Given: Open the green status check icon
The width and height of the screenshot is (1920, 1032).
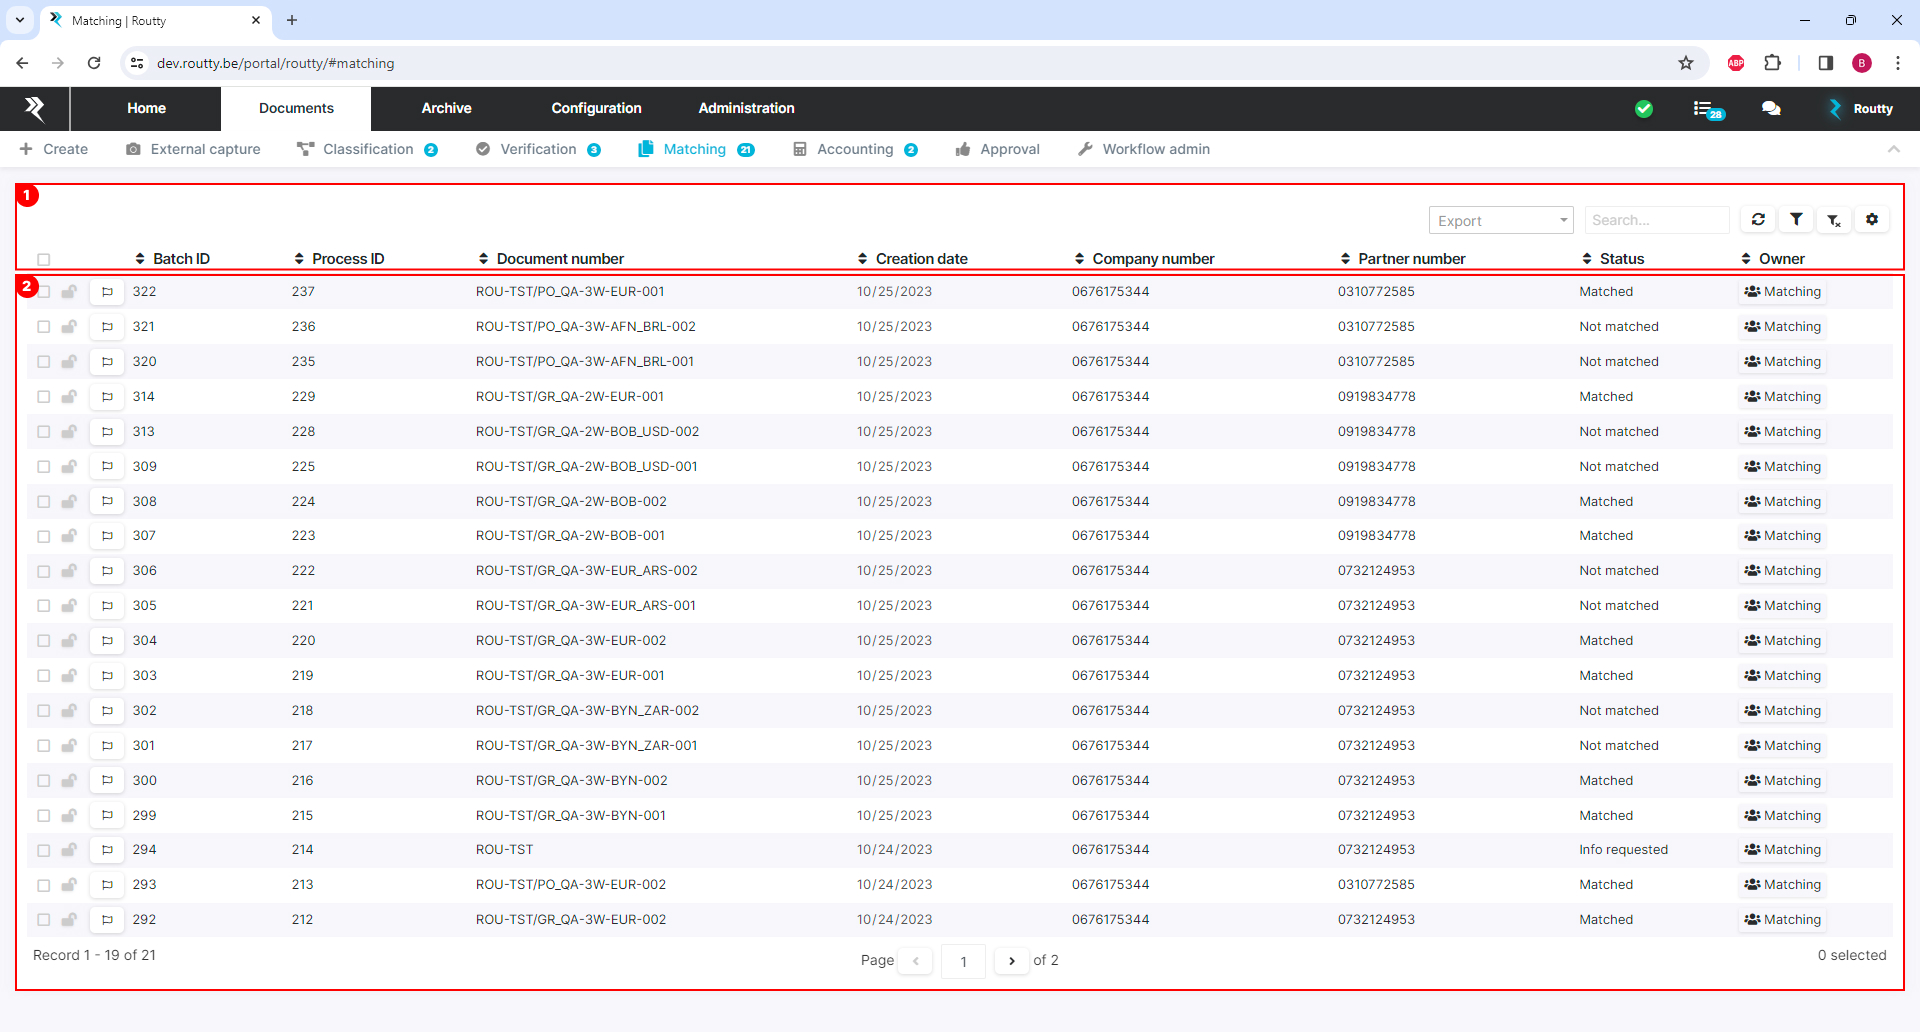Looking at the screenshot, I should [1644, 109].
